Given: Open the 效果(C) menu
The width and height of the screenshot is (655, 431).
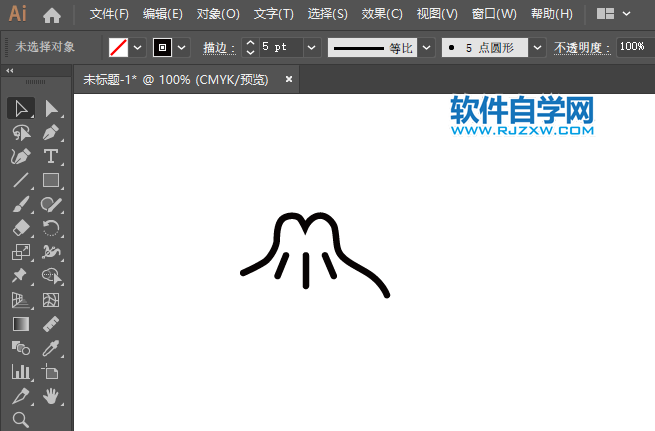Looking at the screenshot, I should tap(382, 15).
